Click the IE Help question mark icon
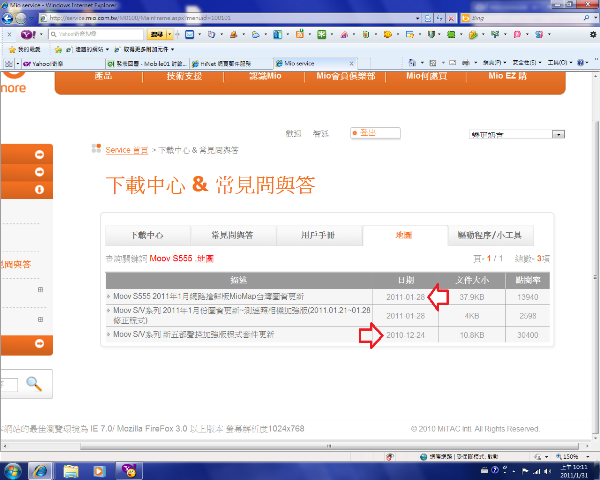Image resolution: width=600 pixels, height=480 pixels. tap(580, 62)
